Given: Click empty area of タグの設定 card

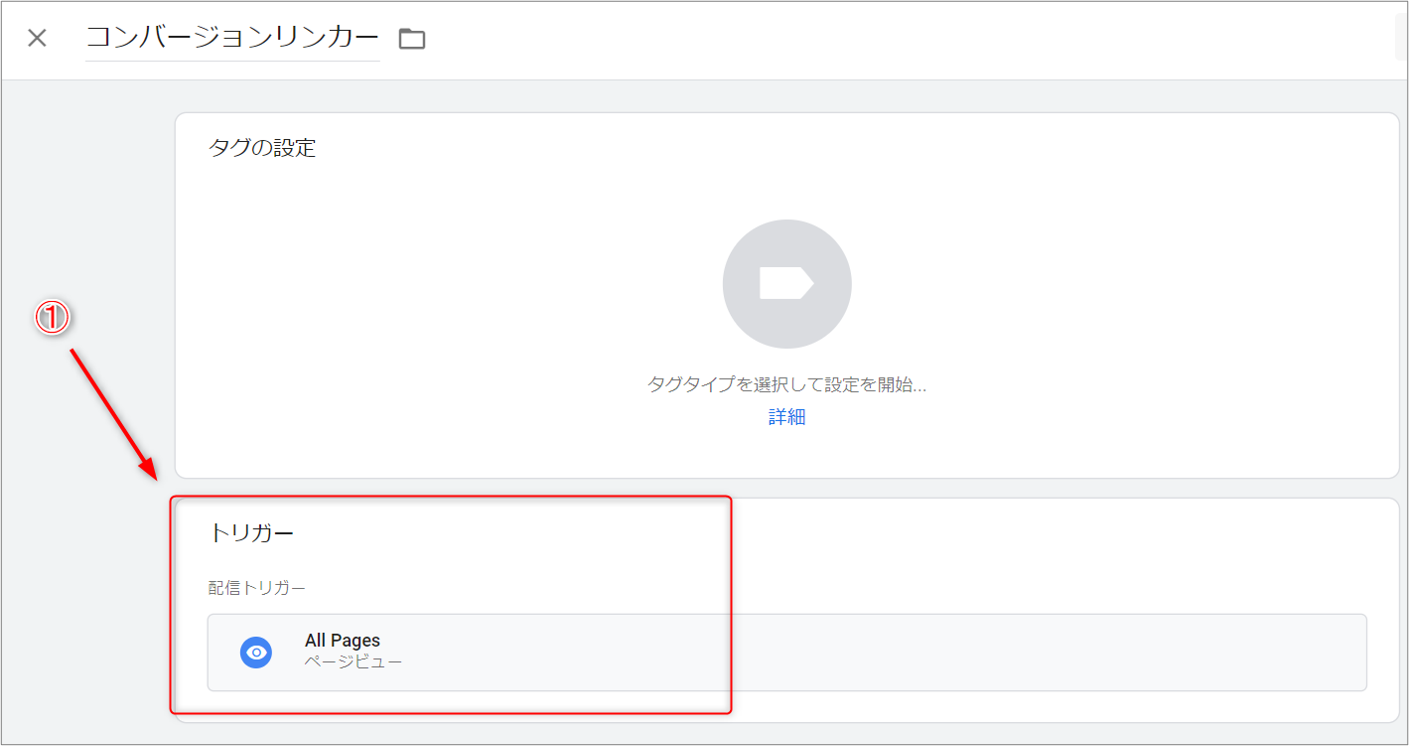Looking at the screenshot, I should (1100, 300).
